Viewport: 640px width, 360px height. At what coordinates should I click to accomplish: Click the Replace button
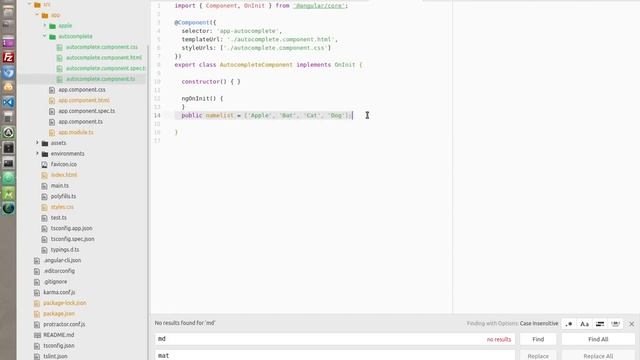(538, 356)
